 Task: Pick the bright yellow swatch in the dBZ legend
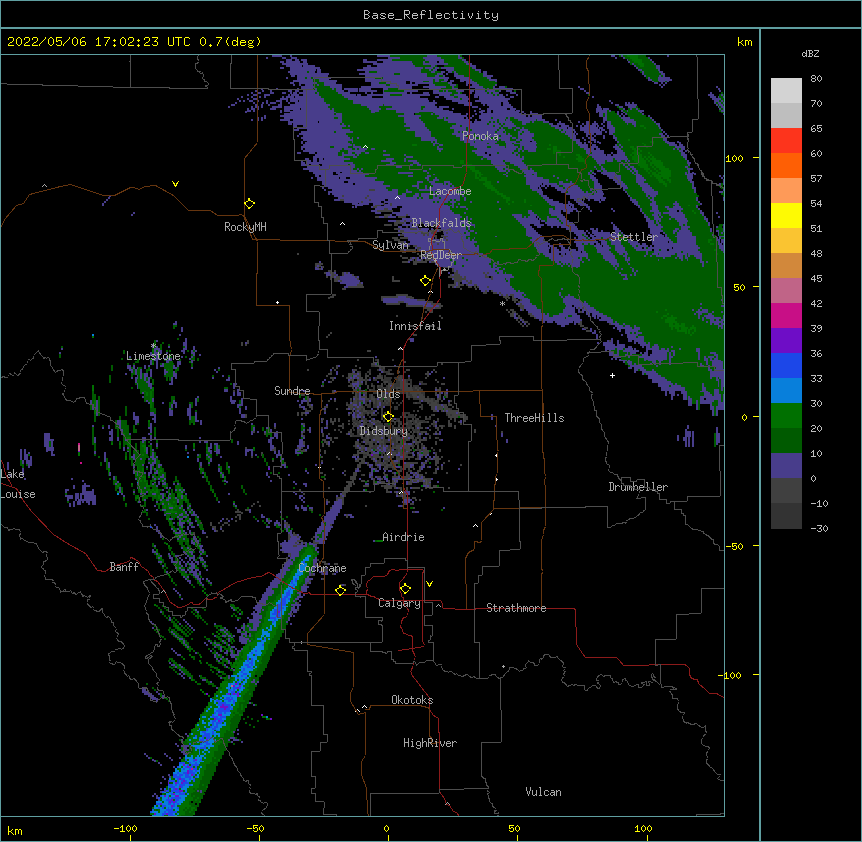tap(786, 215)
